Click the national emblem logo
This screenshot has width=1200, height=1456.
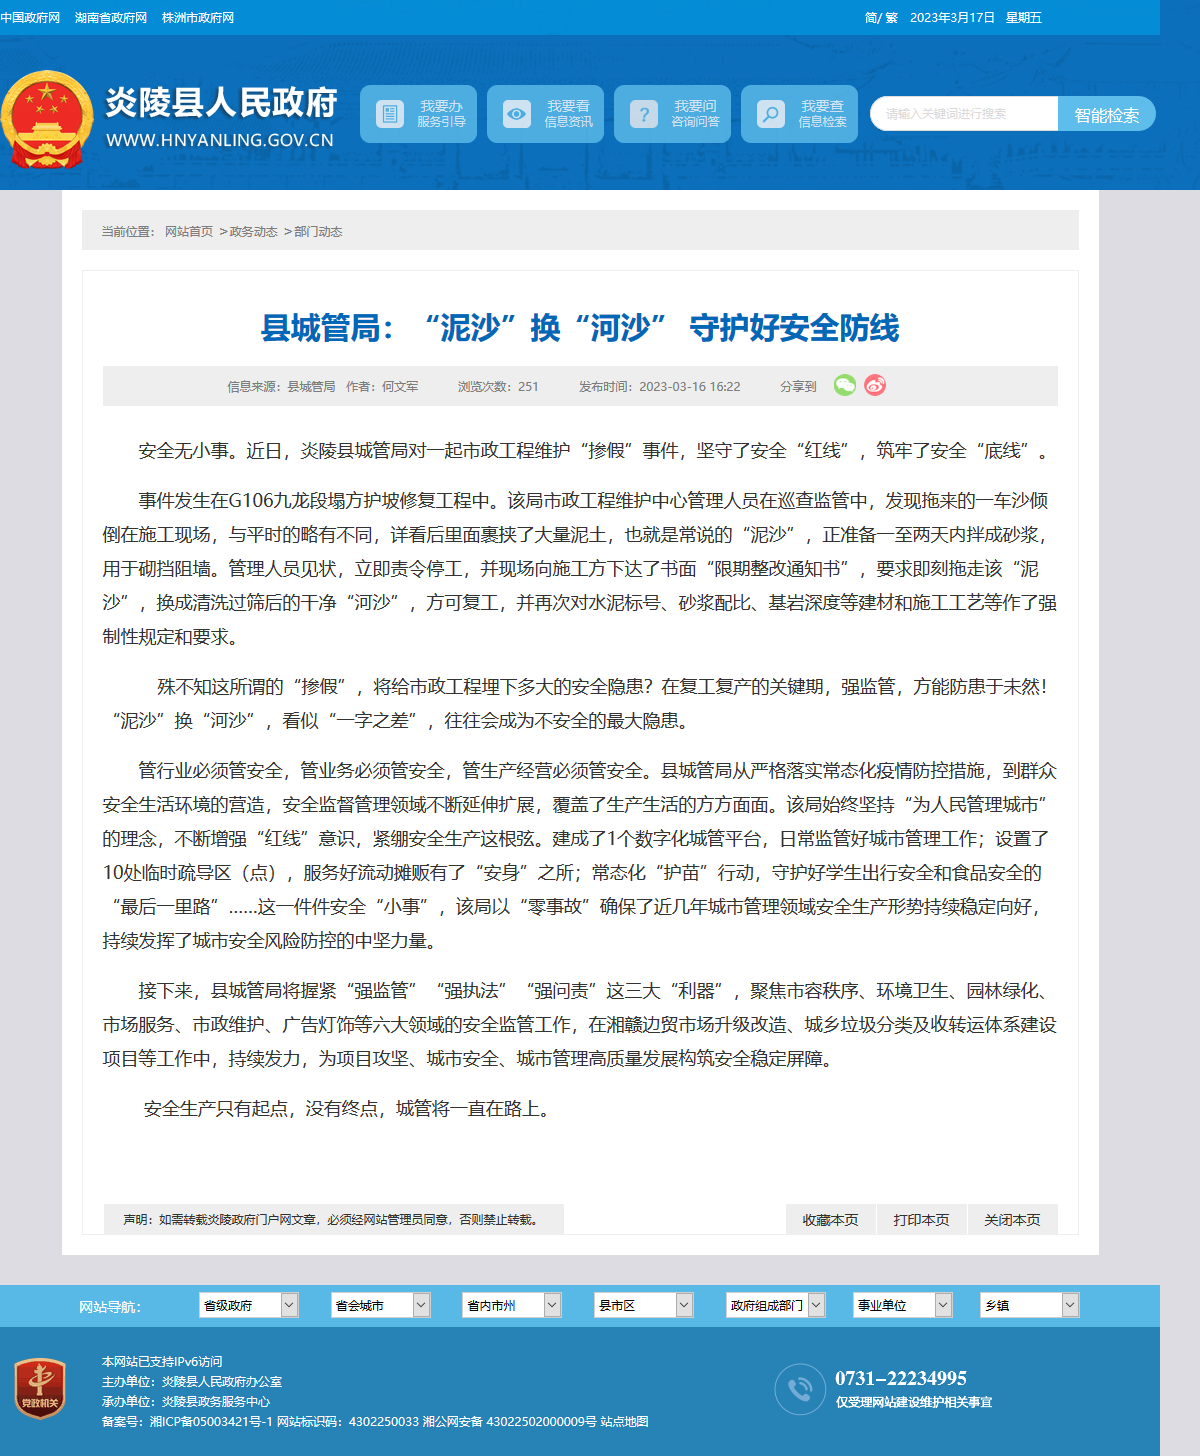click(46, 119)
